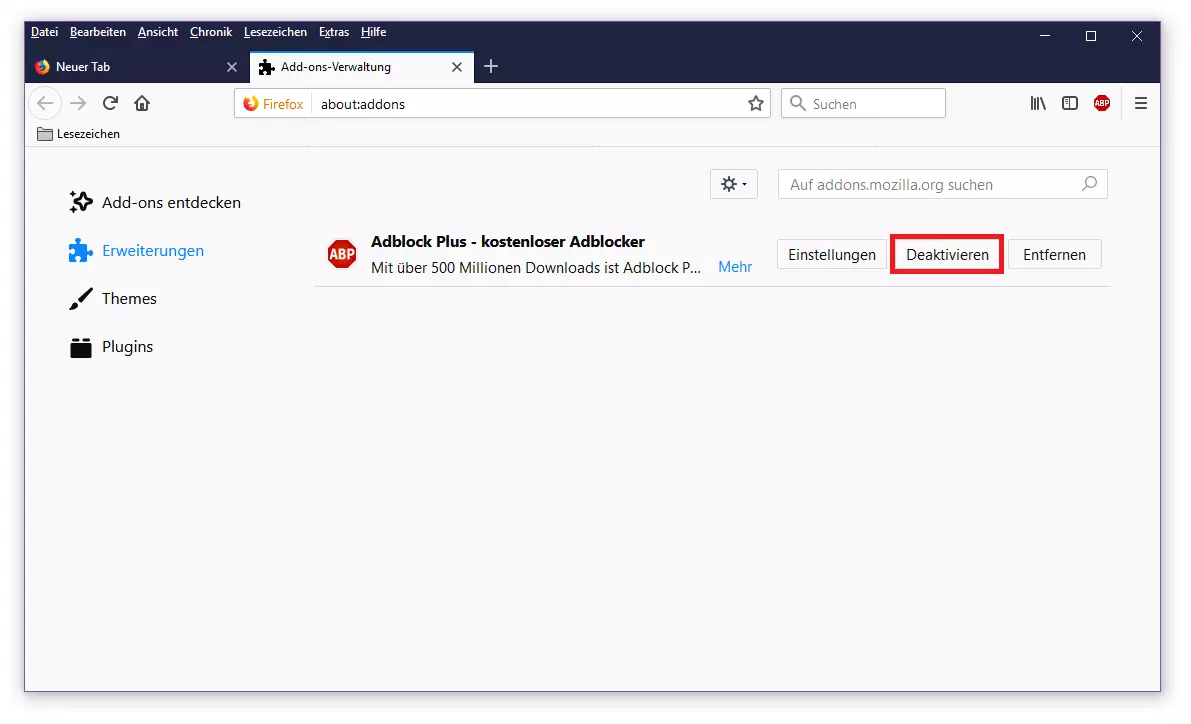Bookmark this page with the star

point(755,103)
